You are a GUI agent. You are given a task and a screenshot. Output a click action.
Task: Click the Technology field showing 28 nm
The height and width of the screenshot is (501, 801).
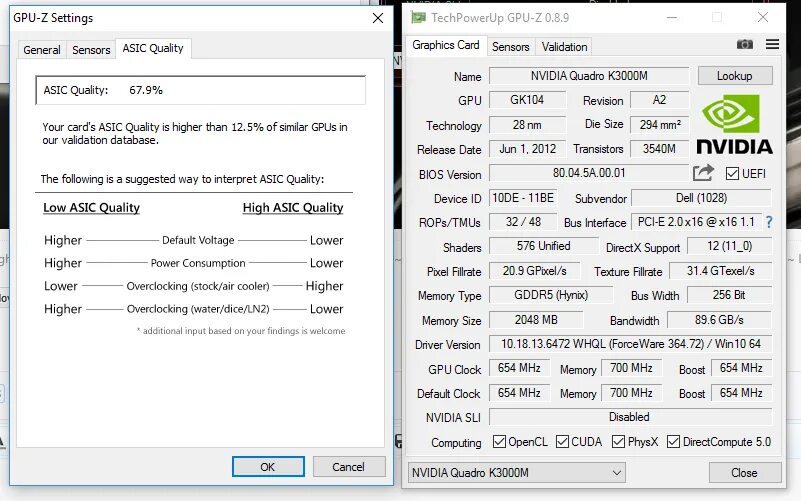[x=527, y=125]
